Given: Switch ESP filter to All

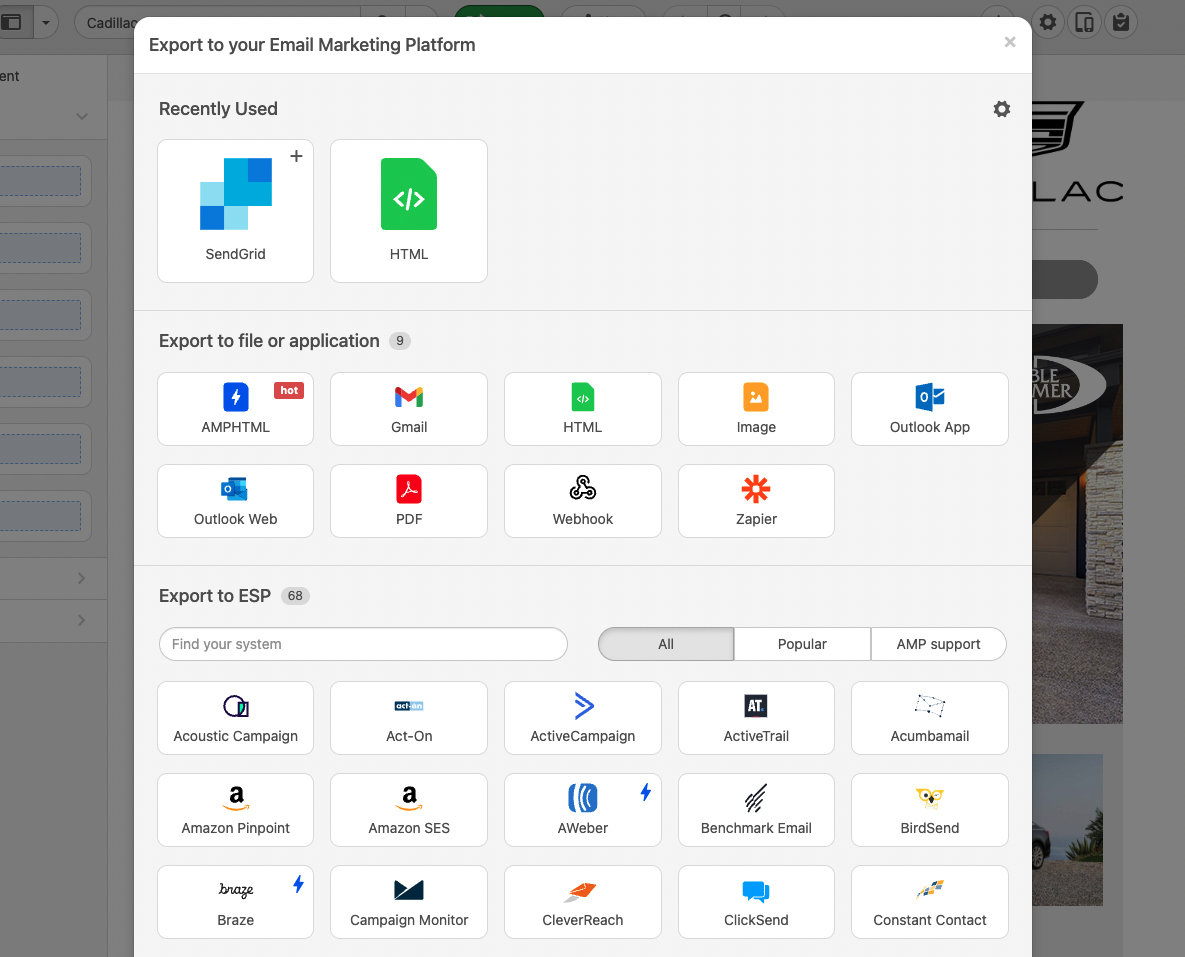Looking at the screenshot, I should click(666, 644).
